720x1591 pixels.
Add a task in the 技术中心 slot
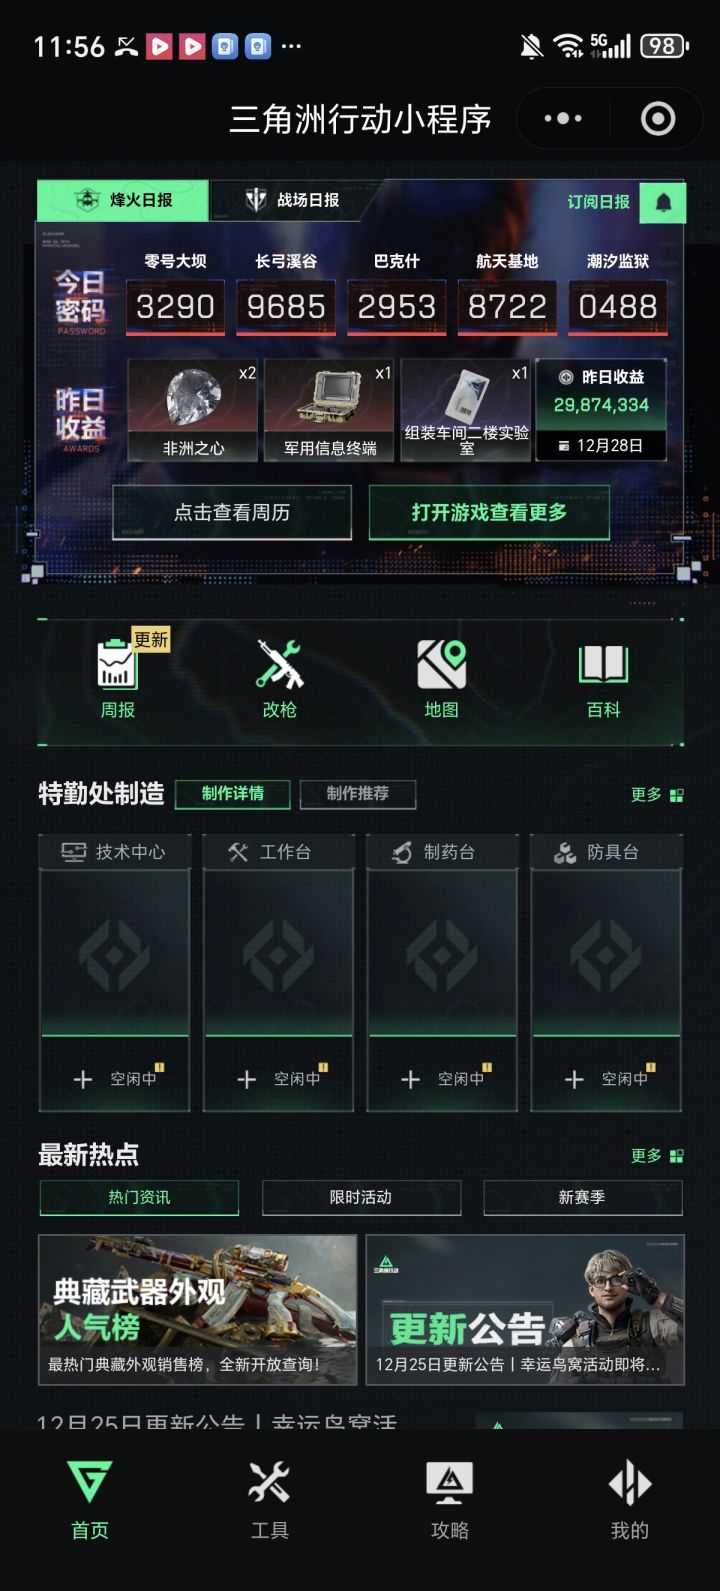(114, 1079)
